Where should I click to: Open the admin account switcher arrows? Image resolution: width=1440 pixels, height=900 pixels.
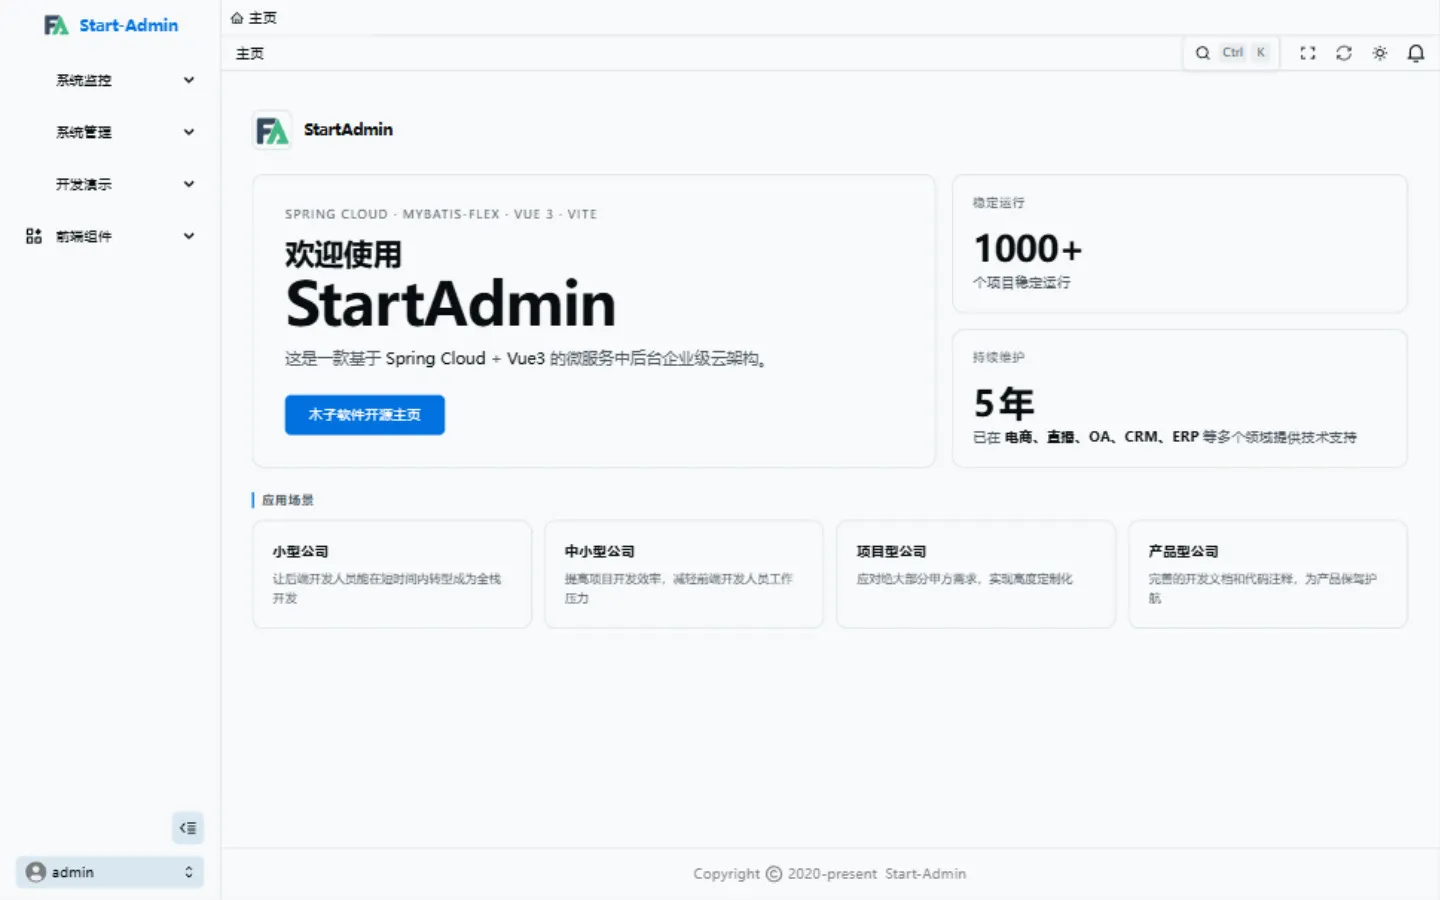pos(189,872)
